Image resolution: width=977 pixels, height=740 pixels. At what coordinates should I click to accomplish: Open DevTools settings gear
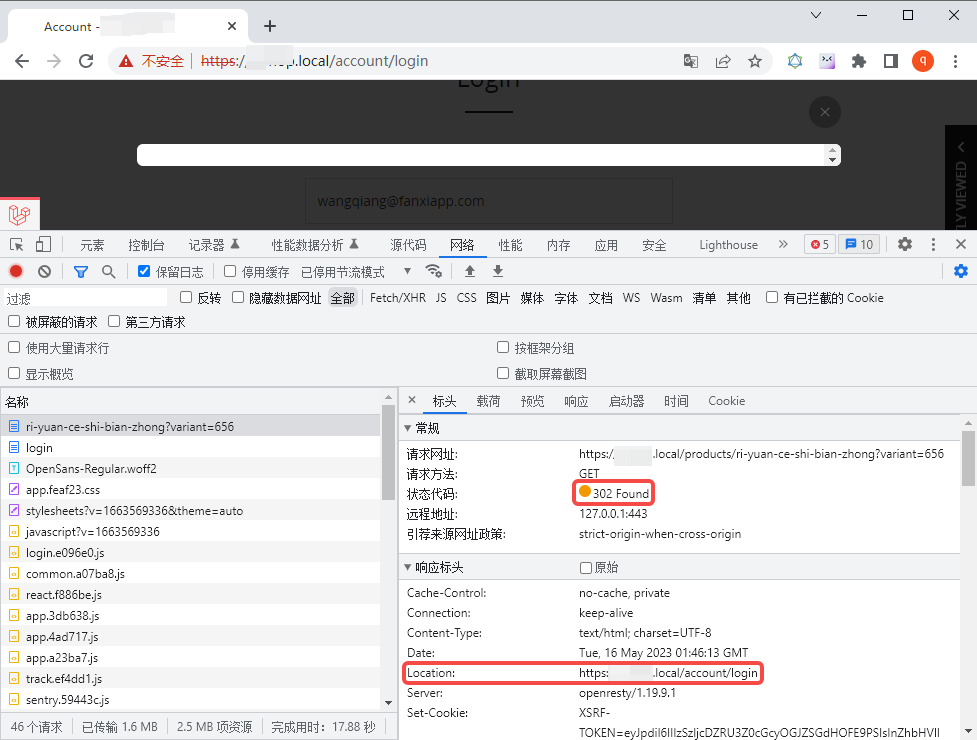[904, 244]
